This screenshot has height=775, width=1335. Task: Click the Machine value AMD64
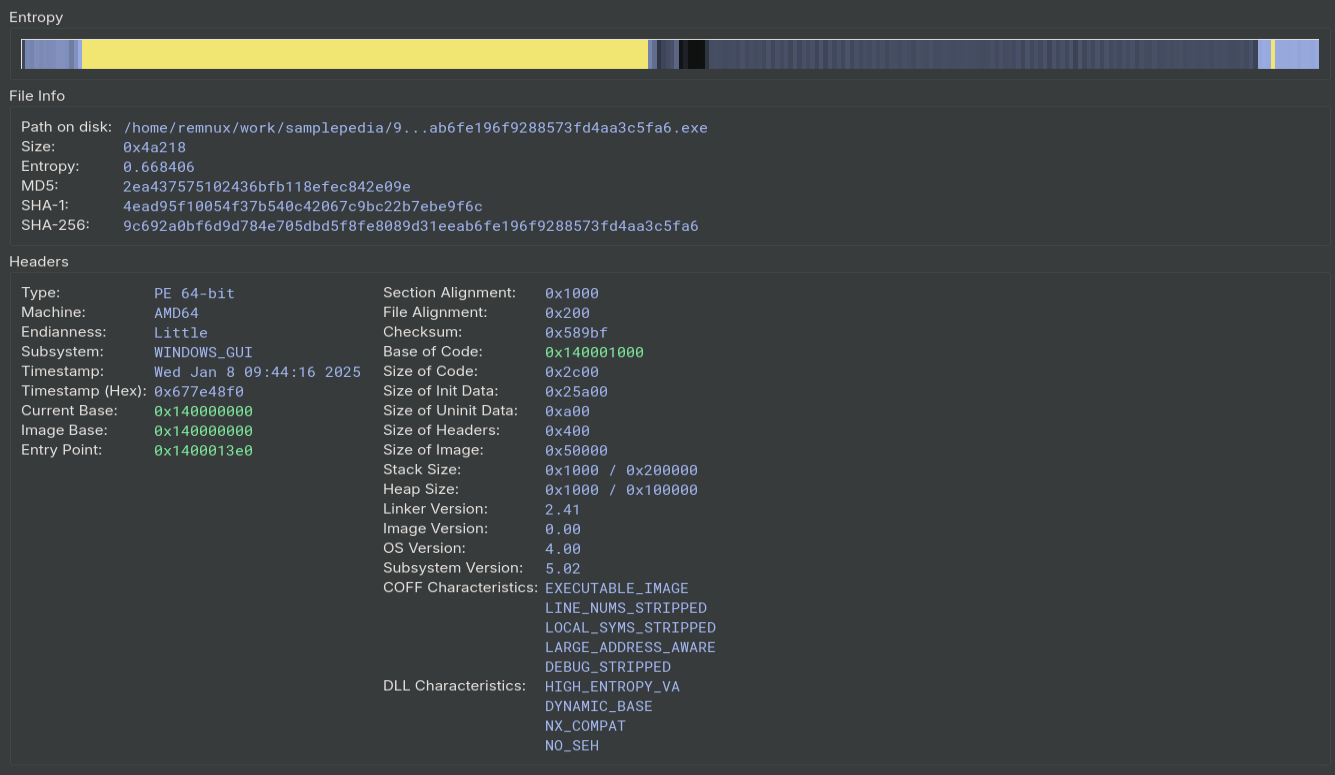177,313
